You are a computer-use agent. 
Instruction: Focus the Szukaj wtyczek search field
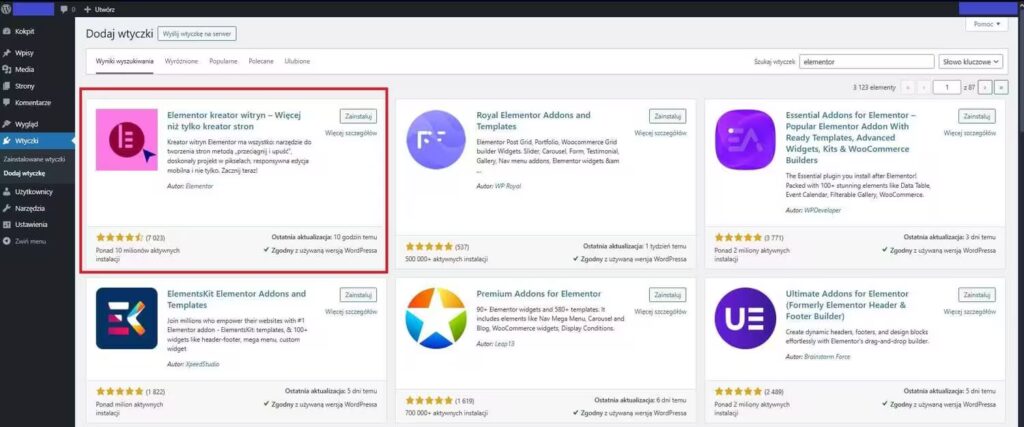(867, 61)
